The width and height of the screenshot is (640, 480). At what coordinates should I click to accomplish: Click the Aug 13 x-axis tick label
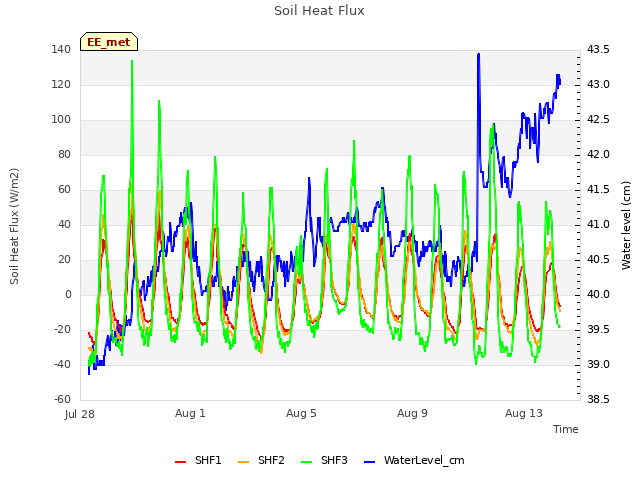pos(524,413)
